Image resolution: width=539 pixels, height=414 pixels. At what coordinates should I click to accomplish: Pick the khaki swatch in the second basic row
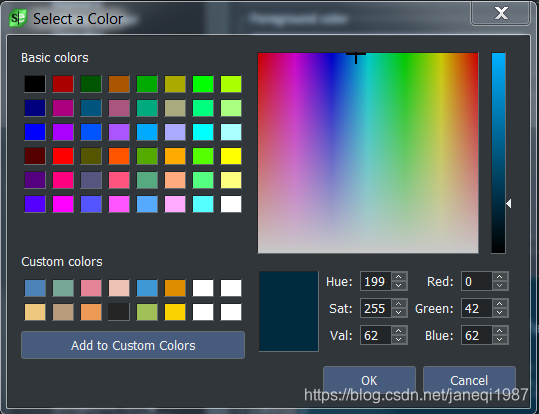click(x=175, y=108)
